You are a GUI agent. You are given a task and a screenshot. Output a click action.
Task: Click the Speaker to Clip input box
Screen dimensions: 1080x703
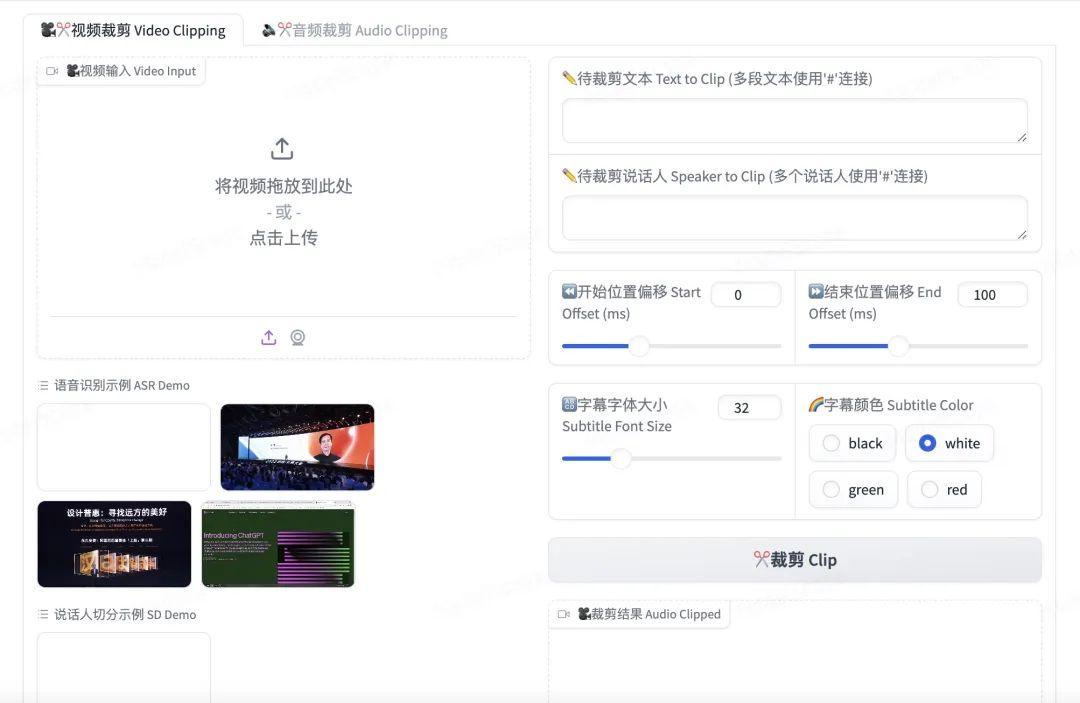tap(795, 218)
